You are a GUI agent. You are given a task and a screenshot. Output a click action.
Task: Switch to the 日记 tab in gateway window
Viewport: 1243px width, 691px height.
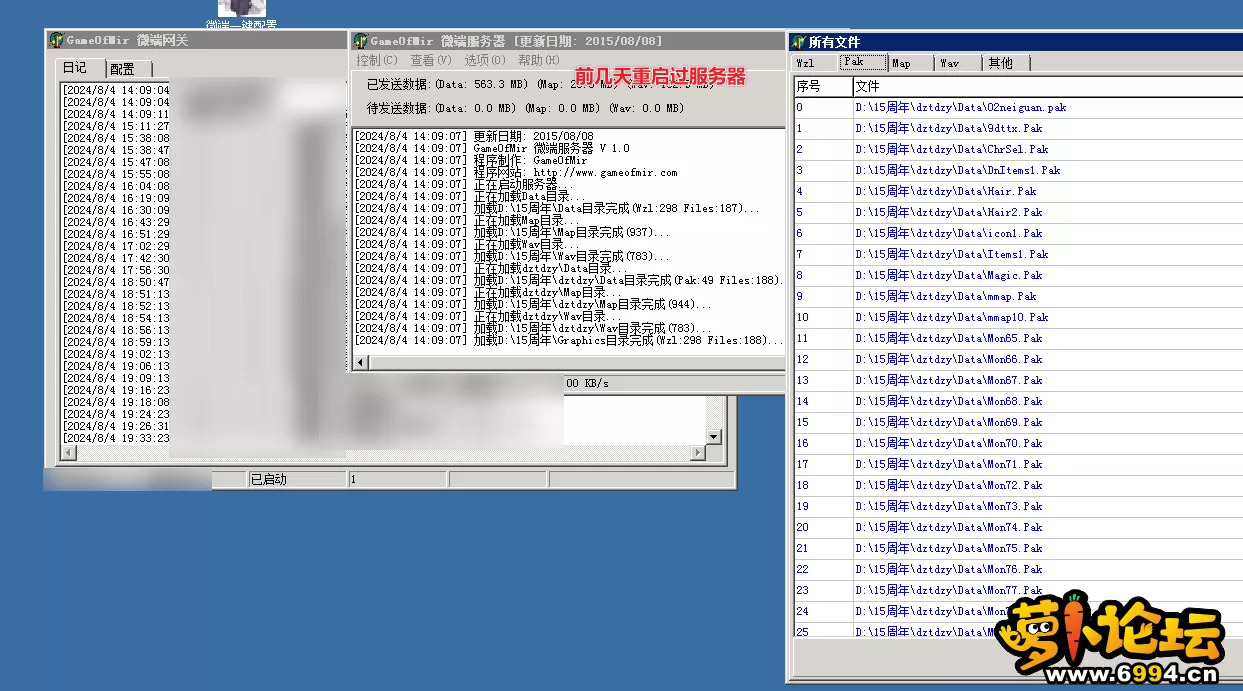click(x=76, y=68)
